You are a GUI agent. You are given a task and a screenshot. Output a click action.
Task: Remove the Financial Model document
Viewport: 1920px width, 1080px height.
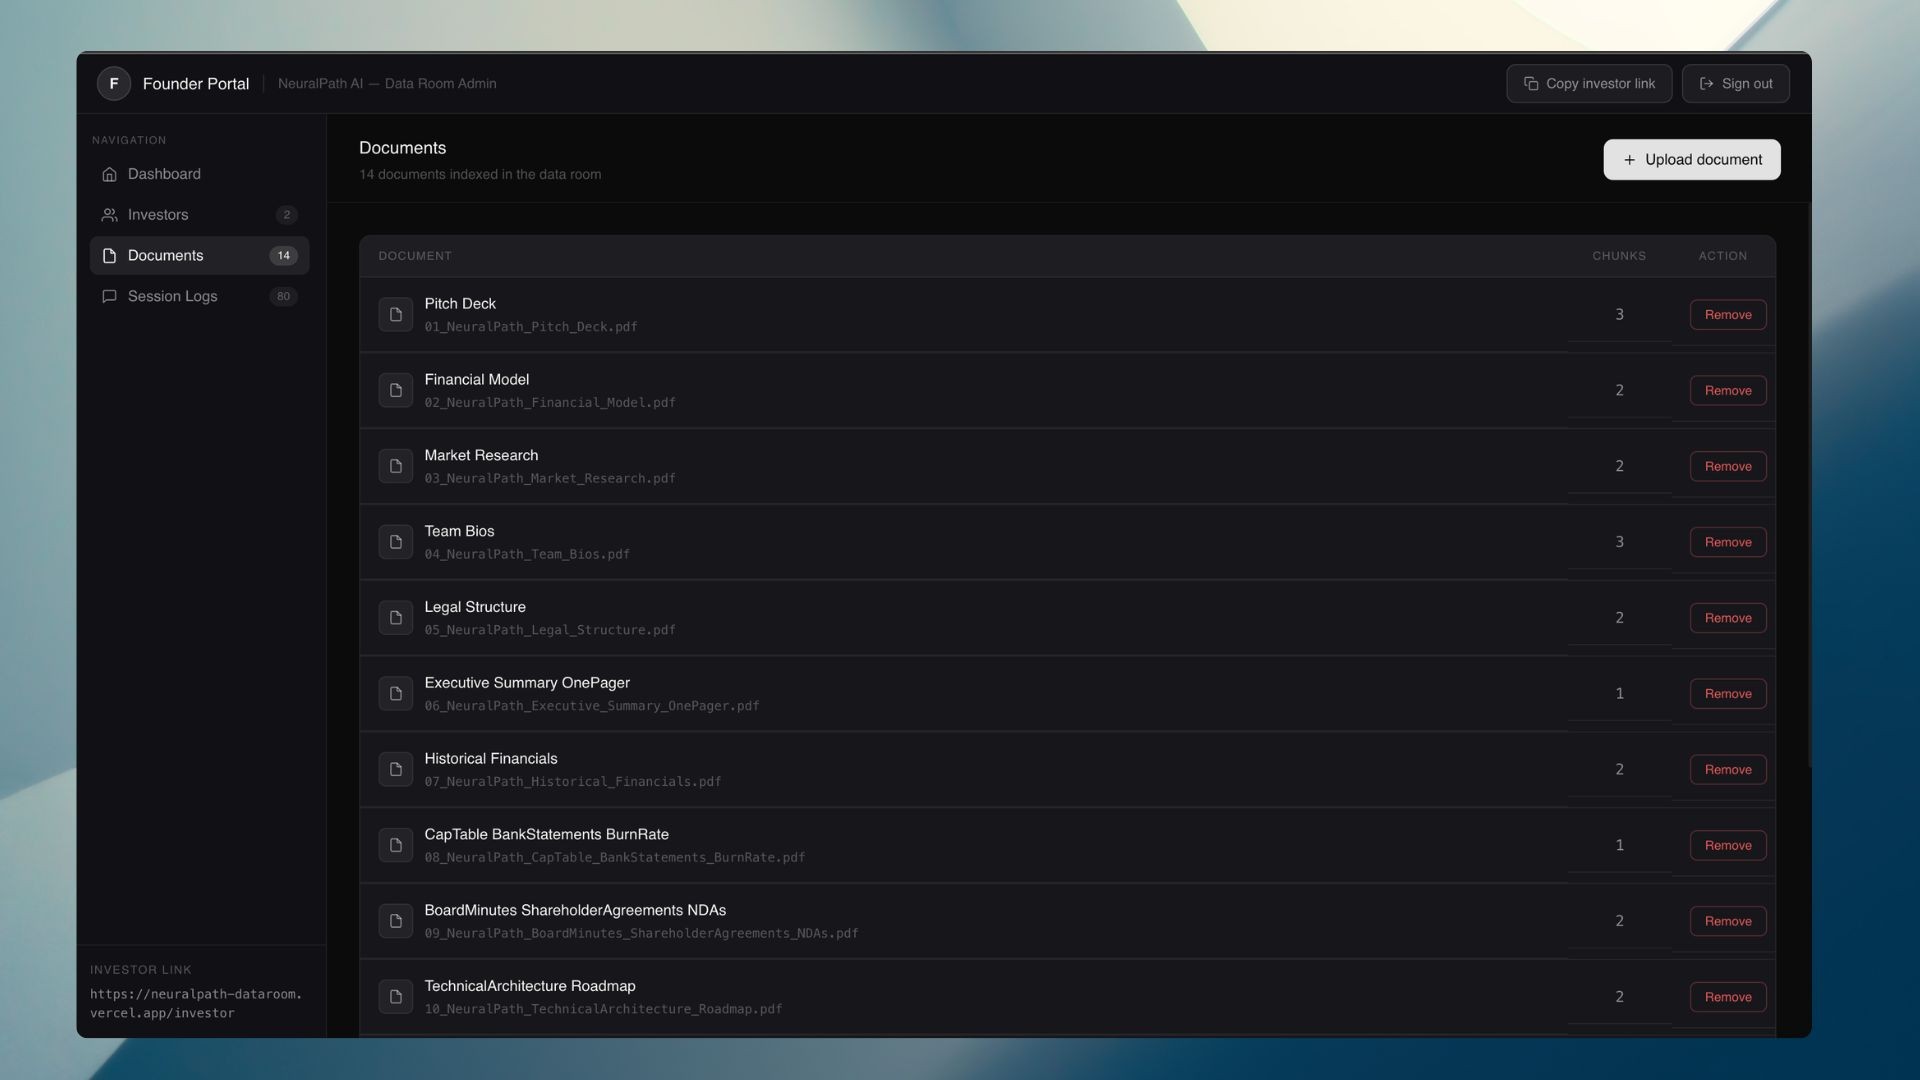1728,391
